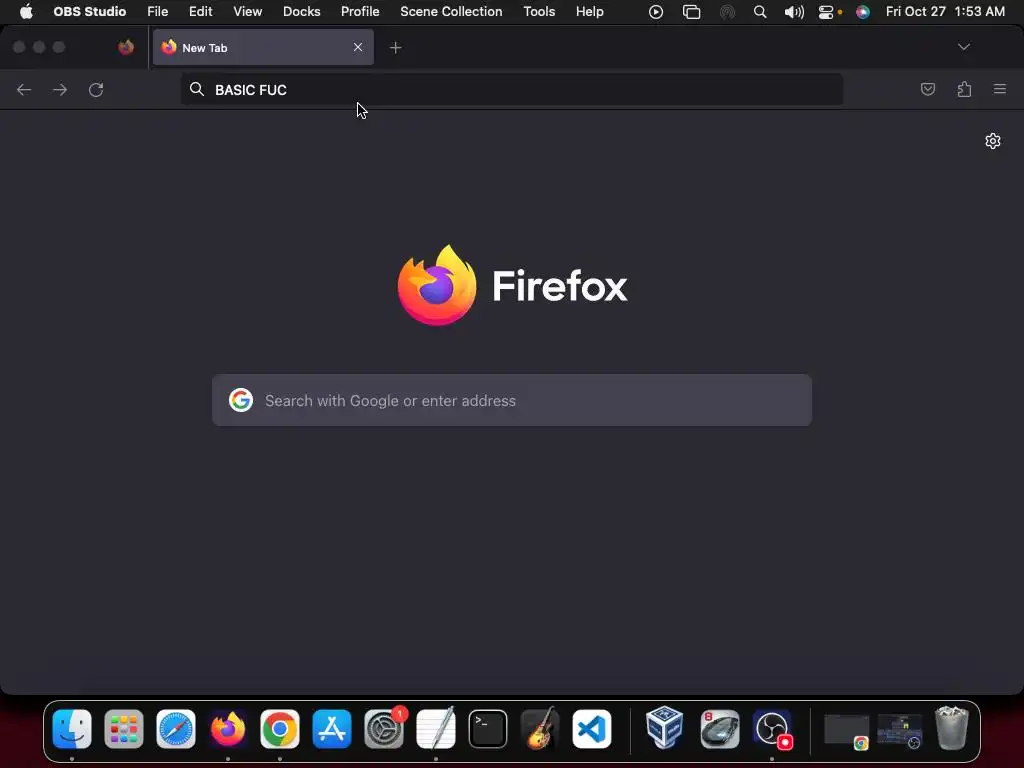The height and width of the screenshot is (768, 1024).
Task: Open the OBS Studio menu
Action: (89, 12)
